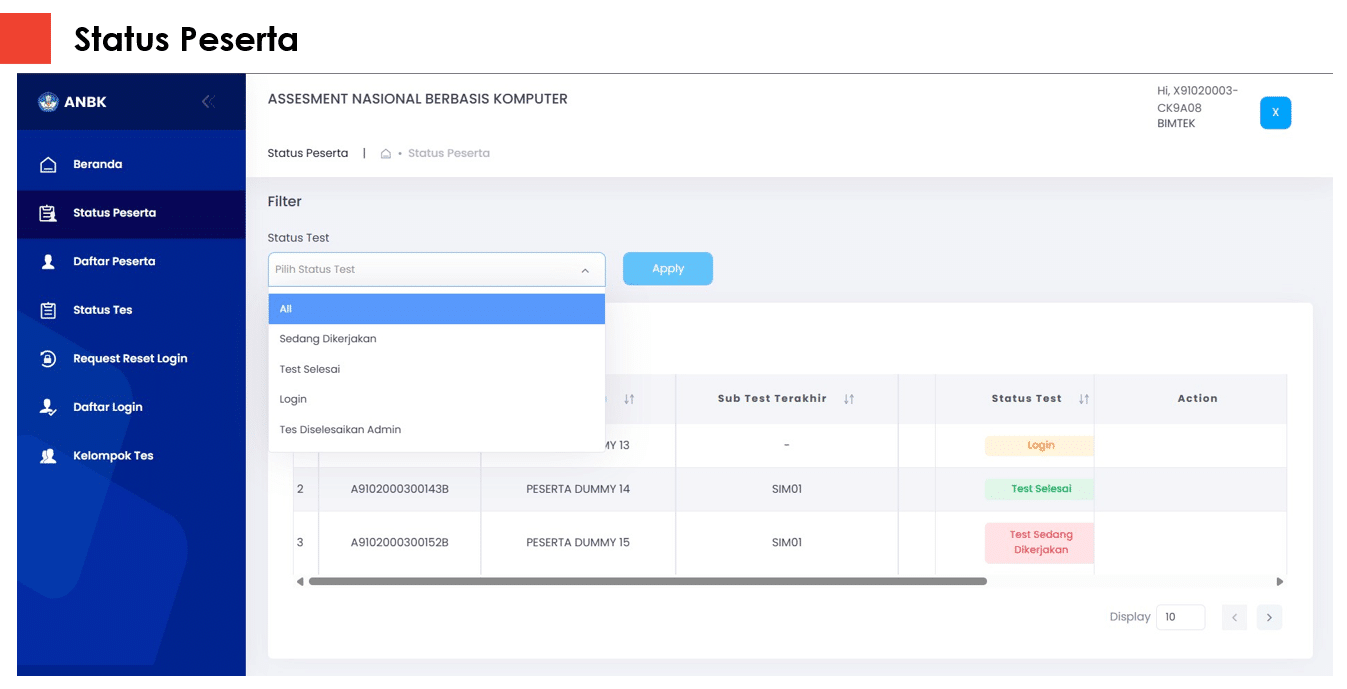Choose Test Selesai option in dropdown
Image resolution: width=1347 pixels, height=689 pixels.
(437, 369)
